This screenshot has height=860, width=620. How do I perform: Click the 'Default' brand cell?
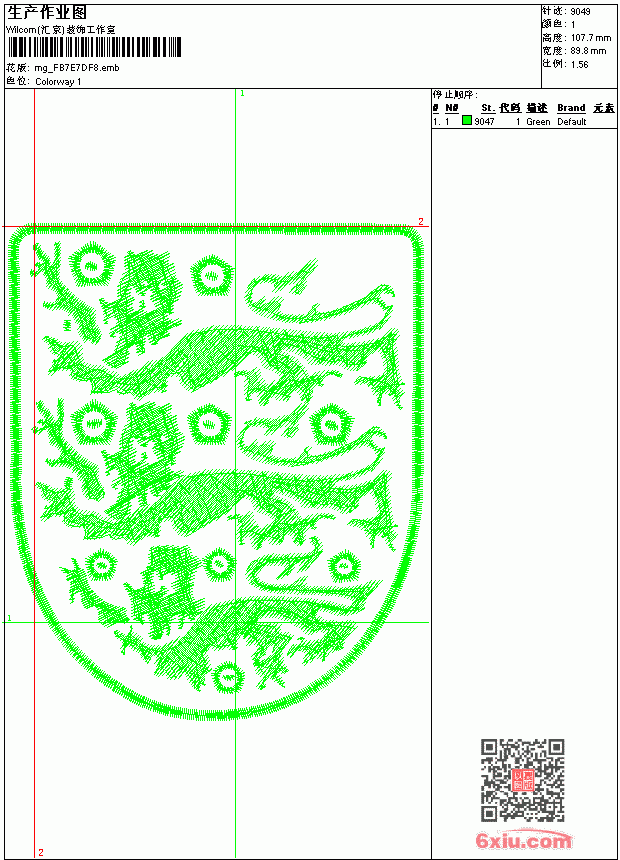click(572, 122)
